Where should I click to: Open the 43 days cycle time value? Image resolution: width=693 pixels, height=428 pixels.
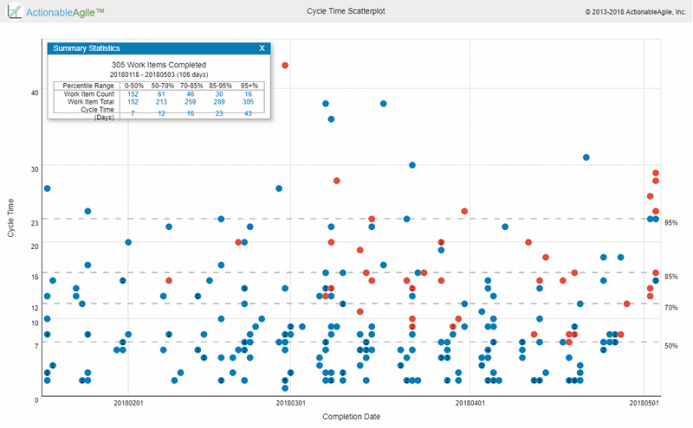coord(248,114)
